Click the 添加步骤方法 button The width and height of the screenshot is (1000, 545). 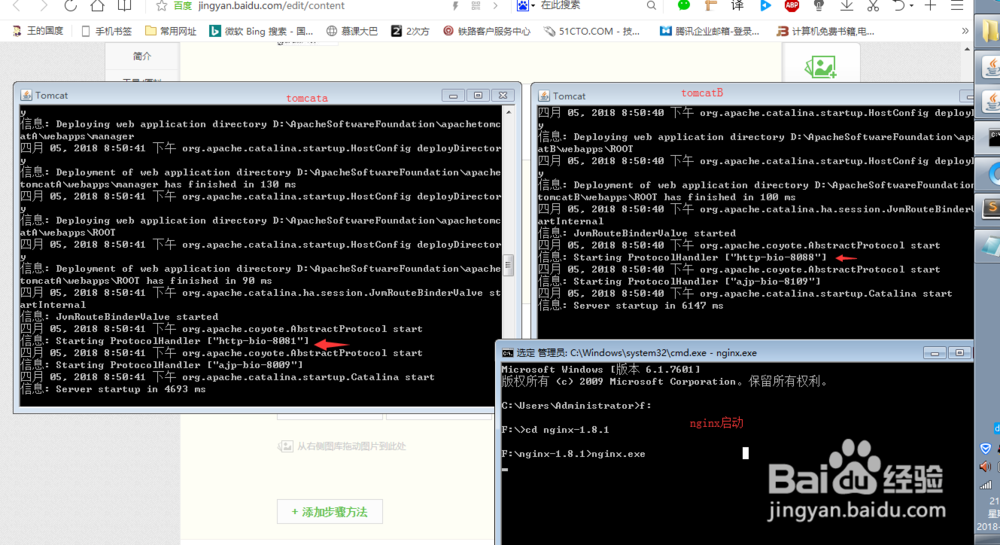(x=330, y=512)
